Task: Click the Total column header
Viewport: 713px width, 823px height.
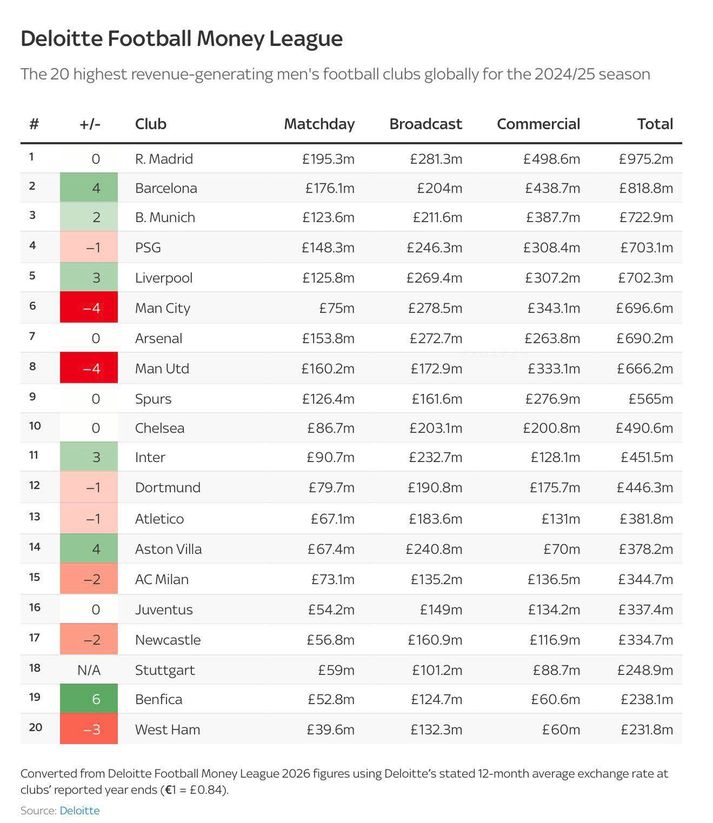Action: click(655, 124)
